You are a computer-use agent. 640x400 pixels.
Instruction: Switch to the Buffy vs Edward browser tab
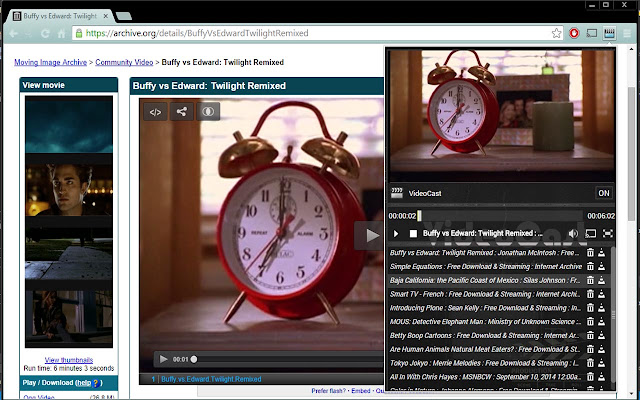(59, 16)
